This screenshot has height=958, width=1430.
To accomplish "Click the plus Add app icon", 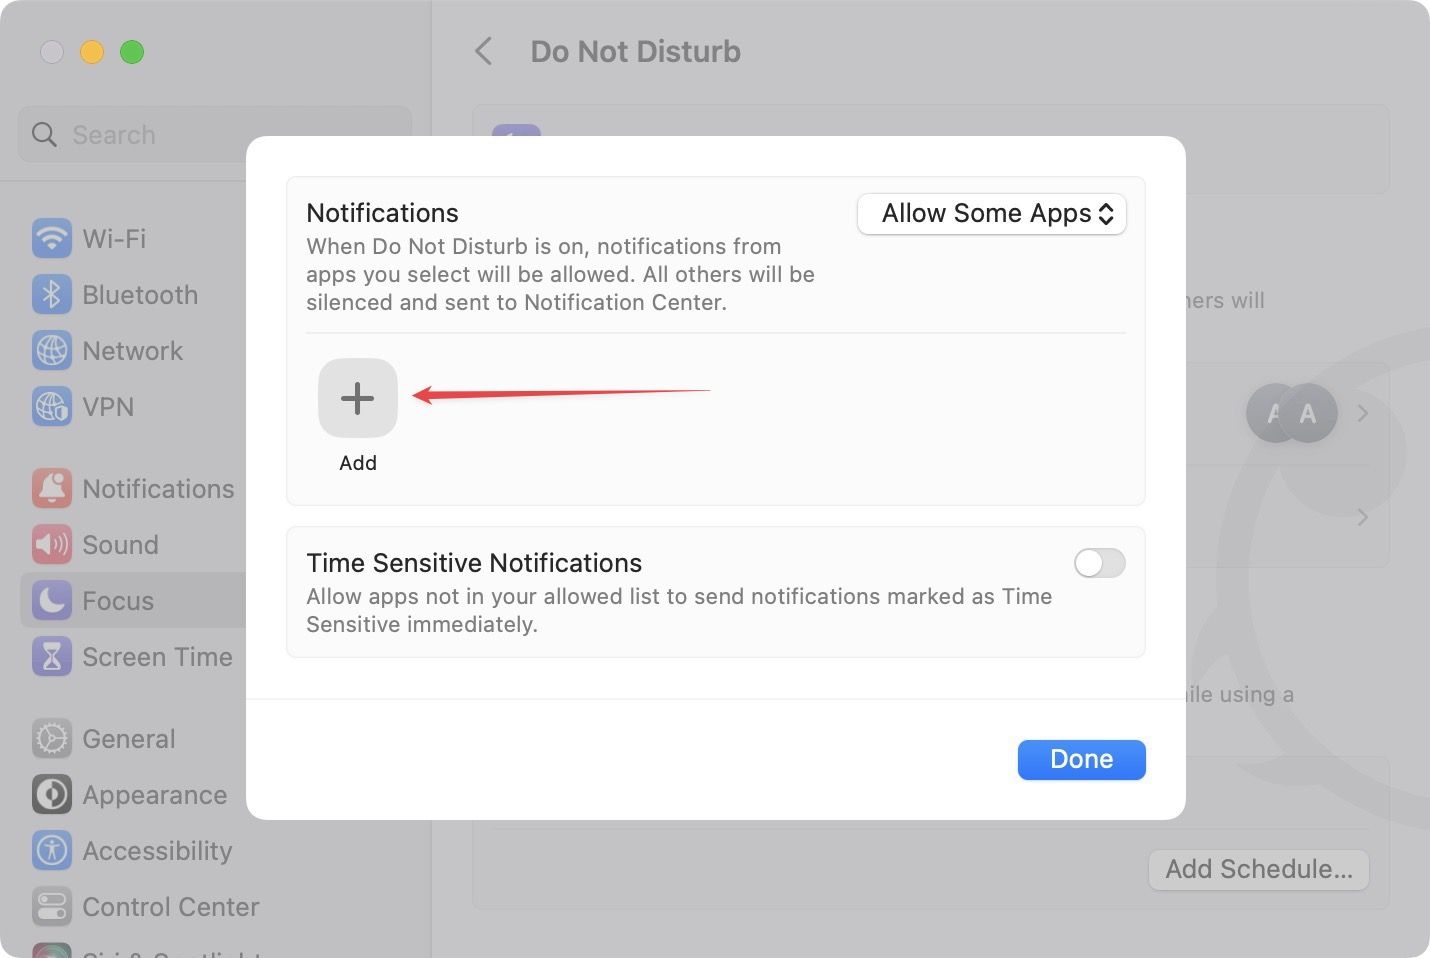I will (x=357, y=398).
